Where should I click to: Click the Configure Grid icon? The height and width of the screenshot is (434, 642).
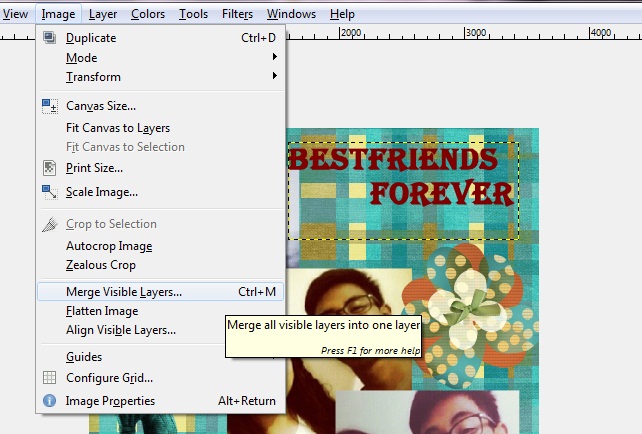tap(50, 377)
